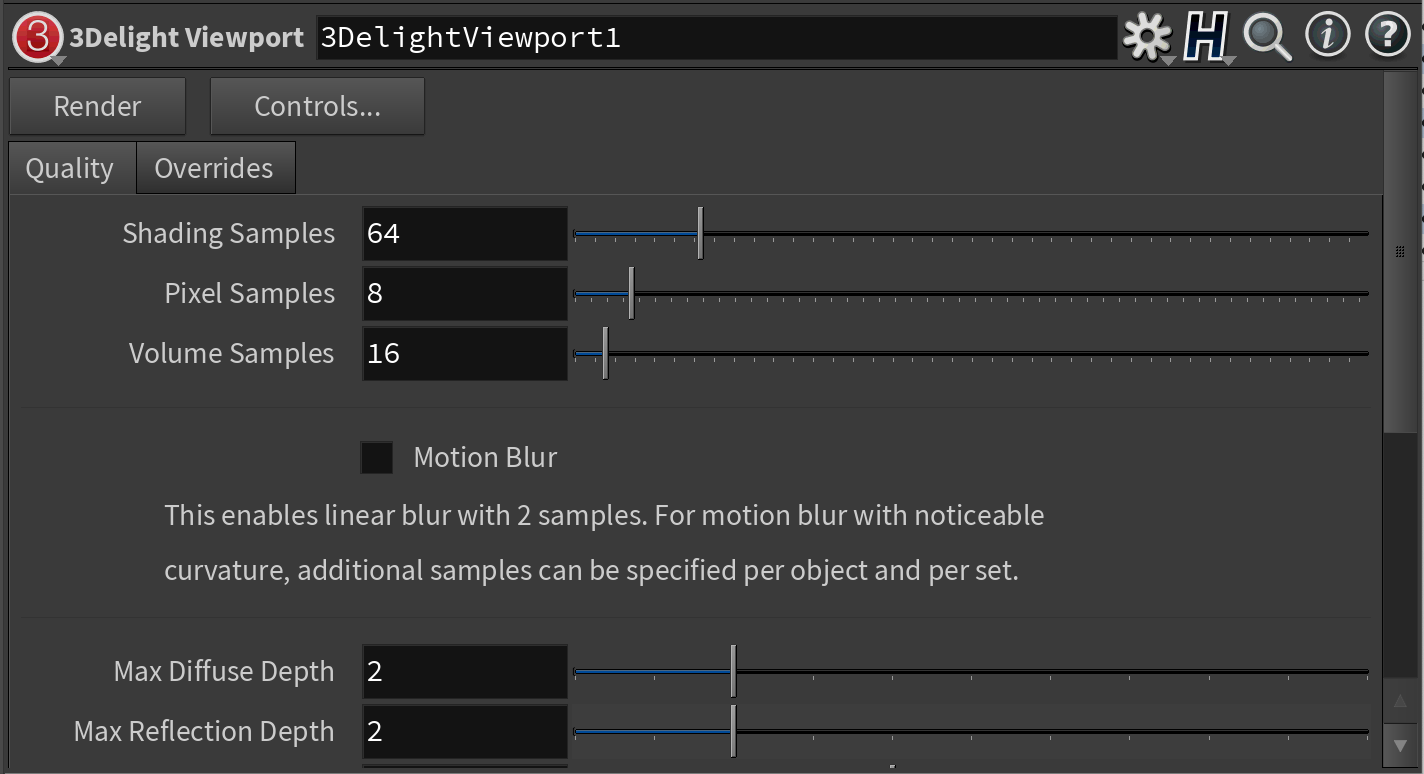Click the Pixel Samples slider handle
The image size is (1424, 774).
pyautogui.click(x=631, y=293)
